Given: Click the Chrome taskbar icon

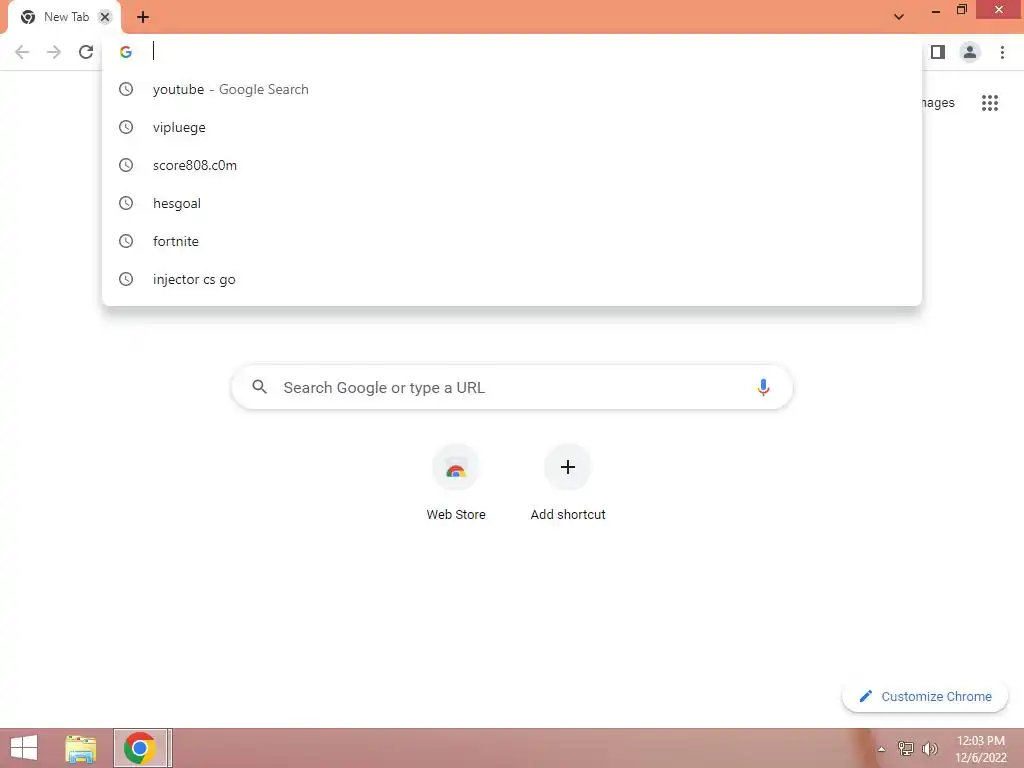Looking at the screenshot, I should (x=140, y=748).
